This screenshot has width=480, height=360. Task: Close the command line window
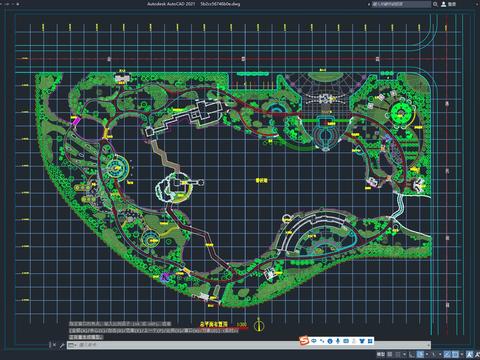(x=54, y=345)
